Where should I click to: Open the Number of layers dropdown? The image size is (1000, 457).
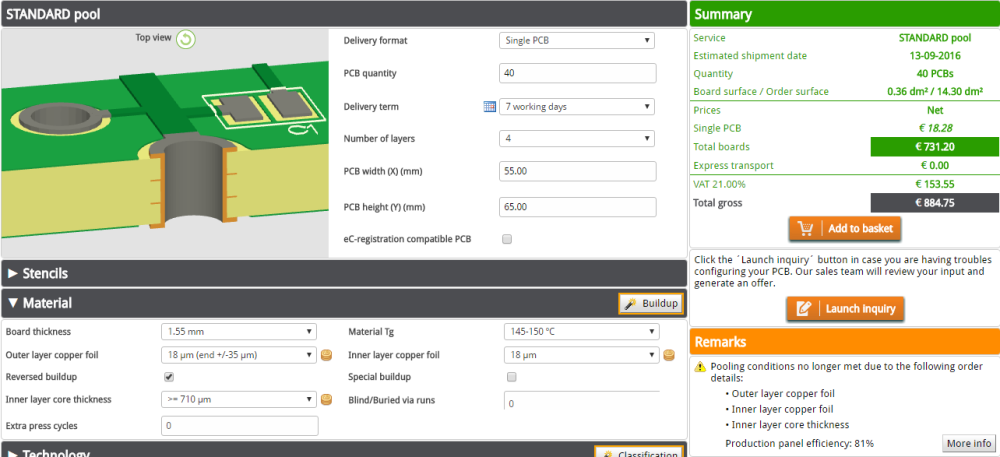577,138
